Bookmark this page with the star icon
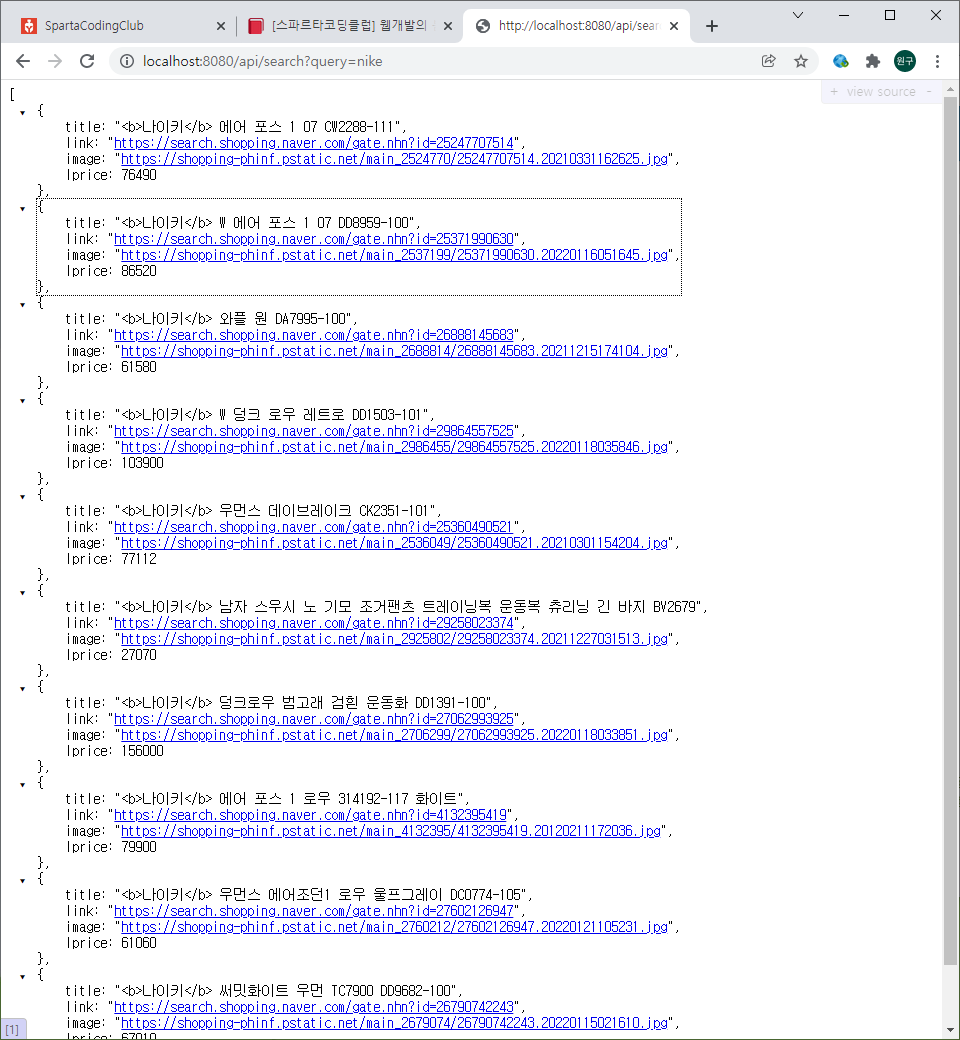This screenshot has height=1040, width=960. (x=801, y=61)
